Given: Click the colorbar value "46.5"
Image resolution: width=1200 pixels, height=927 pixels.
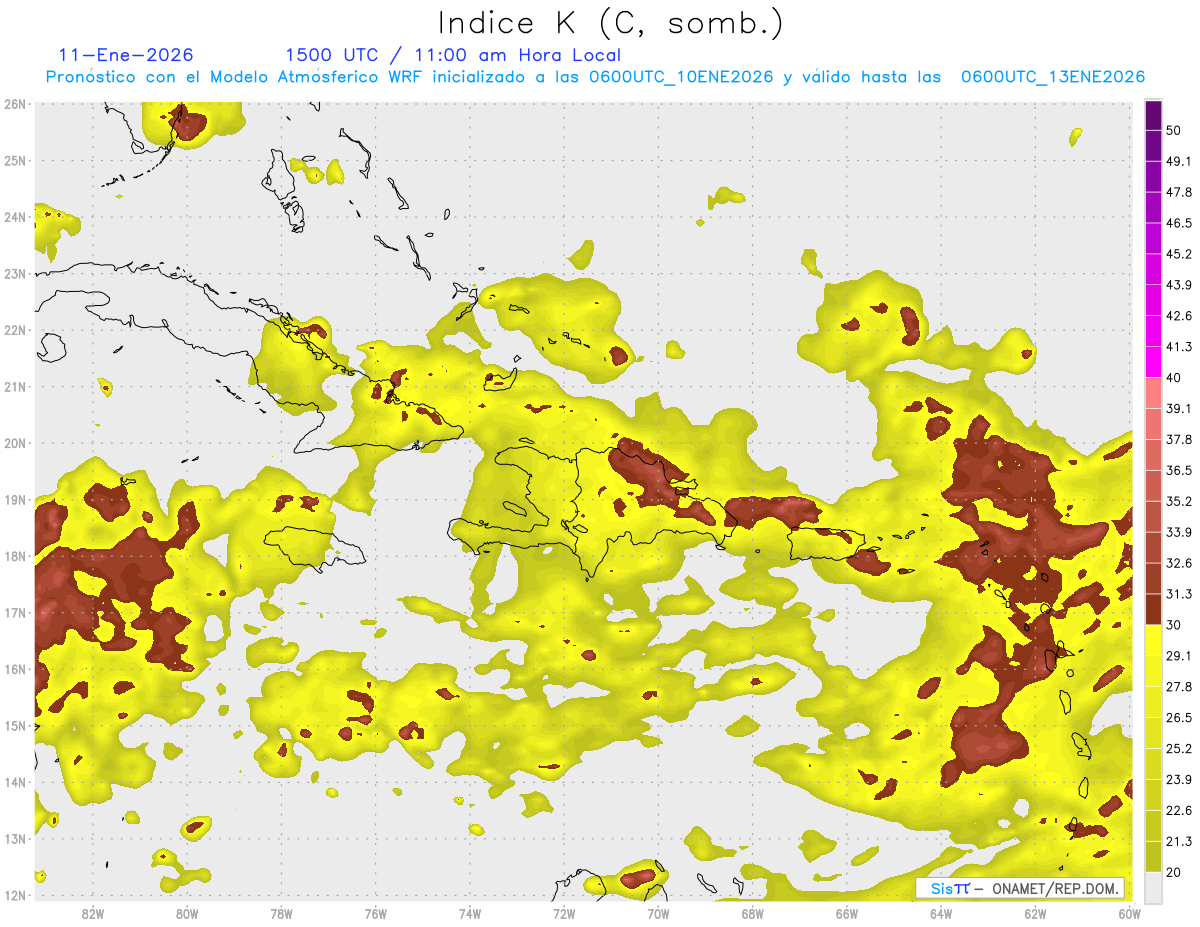Looking at the screenshot, I should click(x=1178, y=223).
